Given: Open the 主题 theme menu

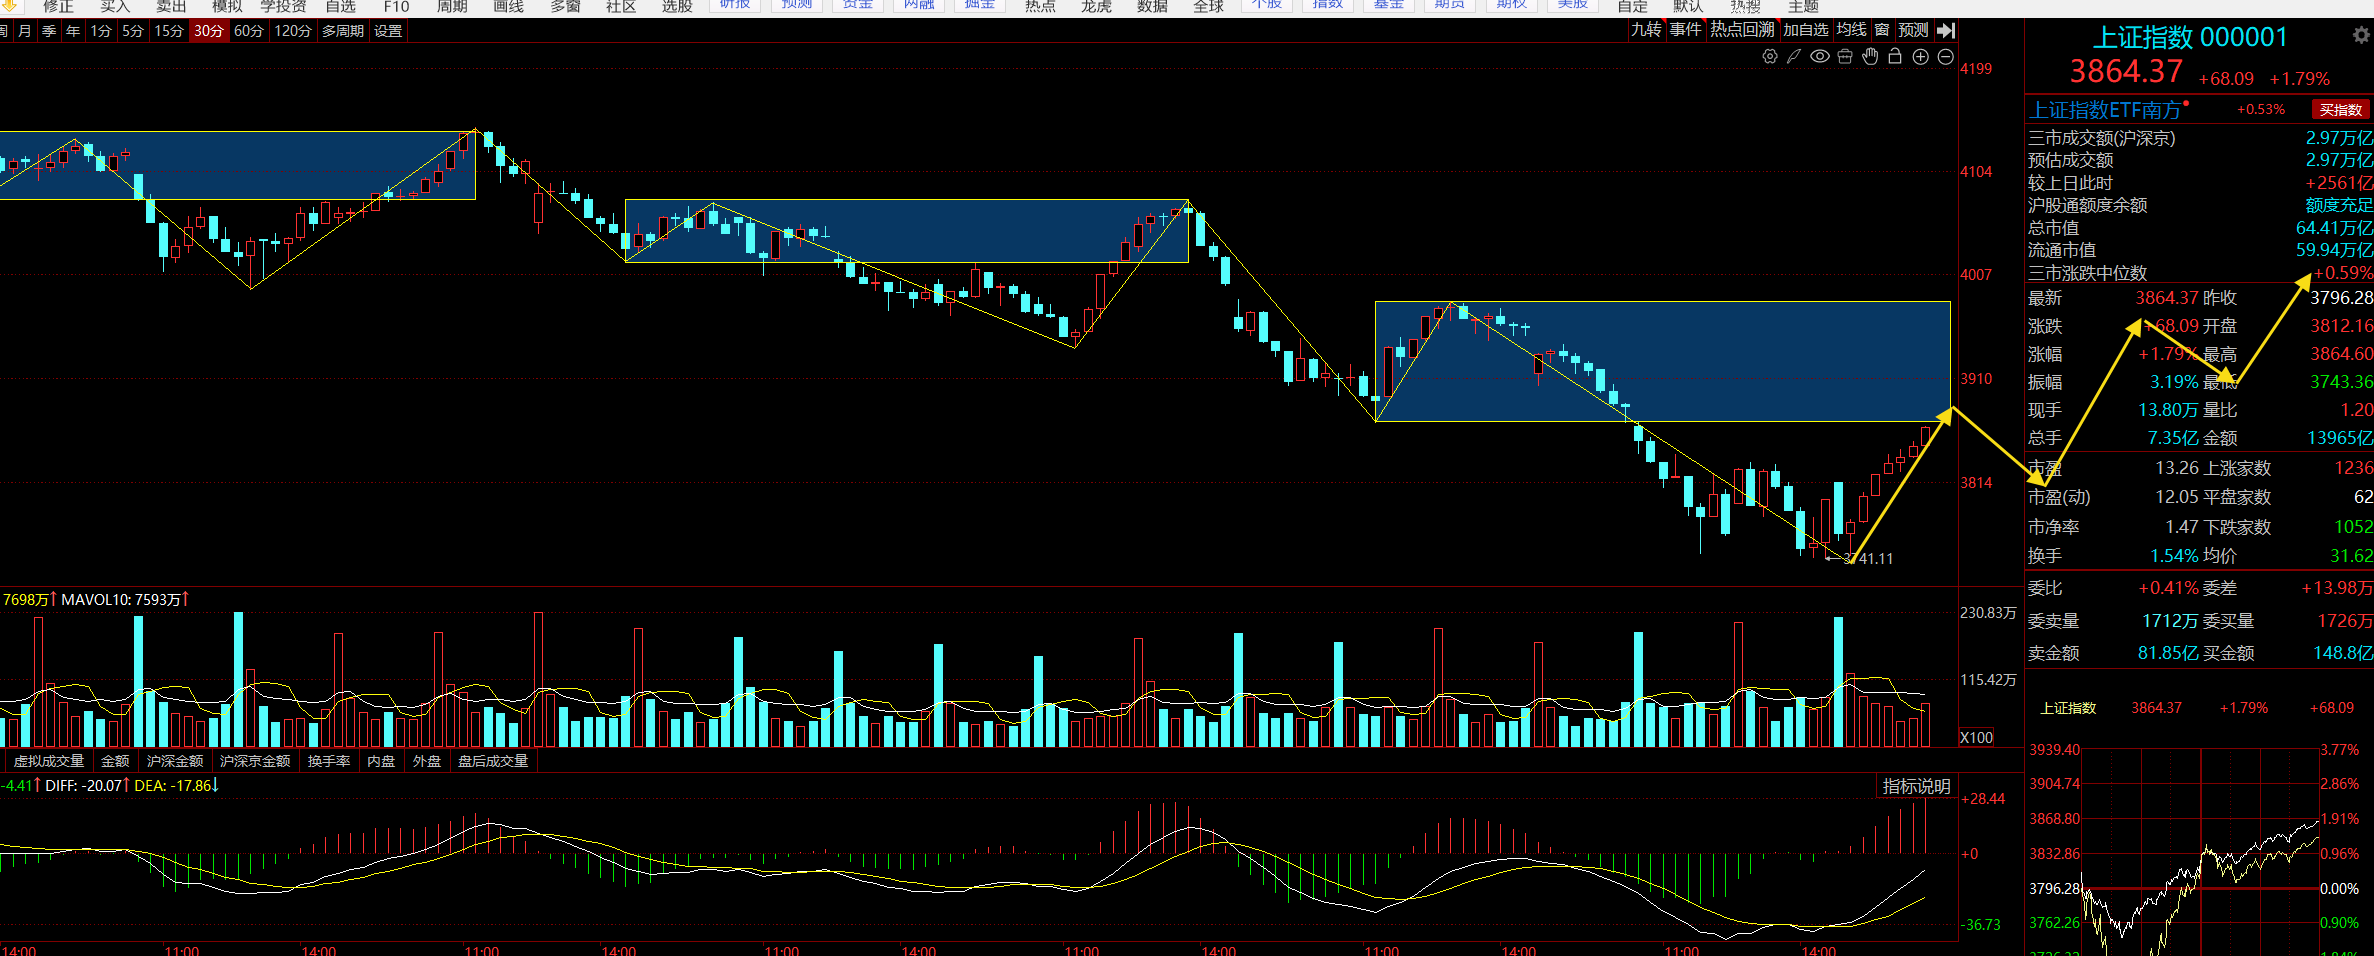Looking at the screenshot, I should [x=1803, y=7].
